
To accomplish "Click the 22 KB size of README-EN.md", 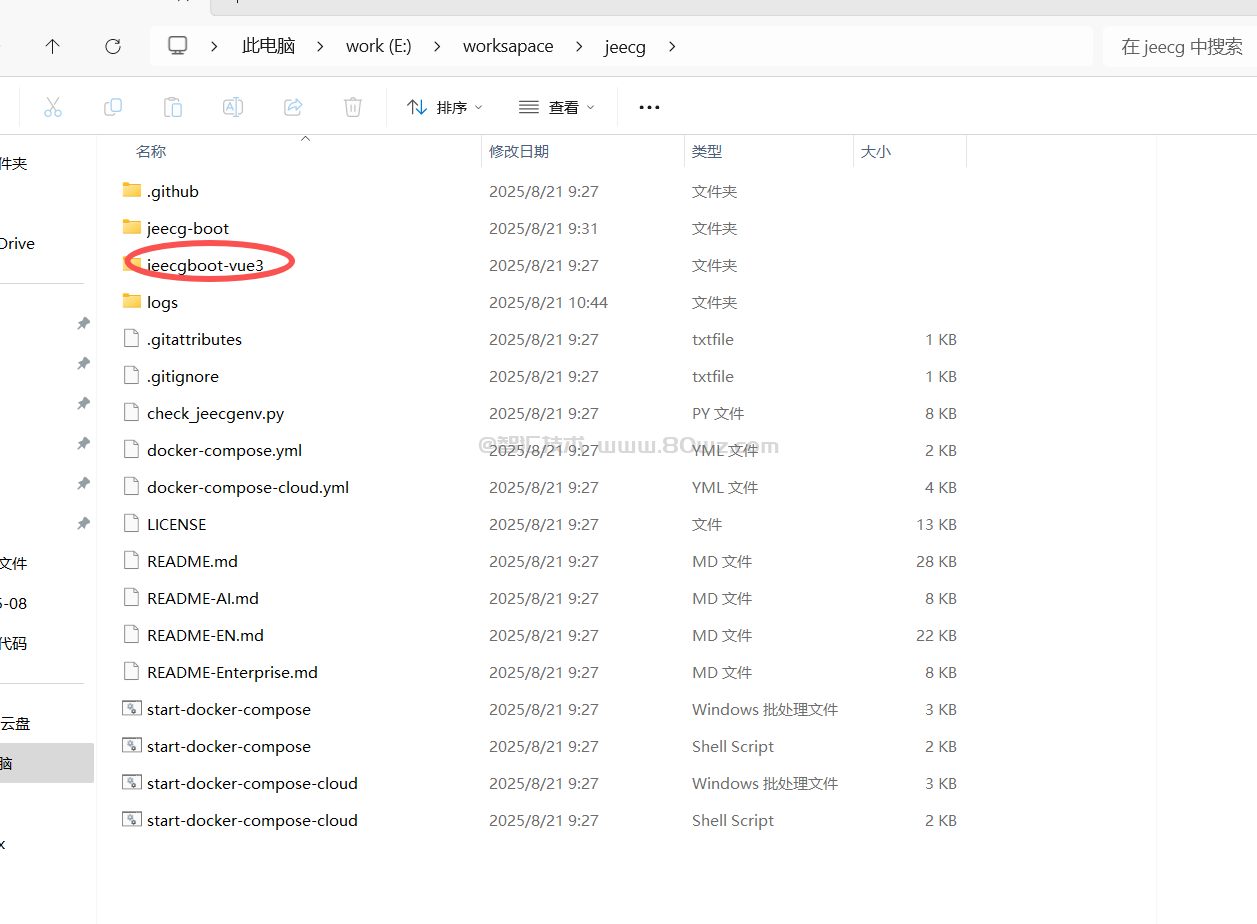I will click(x=936, y=635).
